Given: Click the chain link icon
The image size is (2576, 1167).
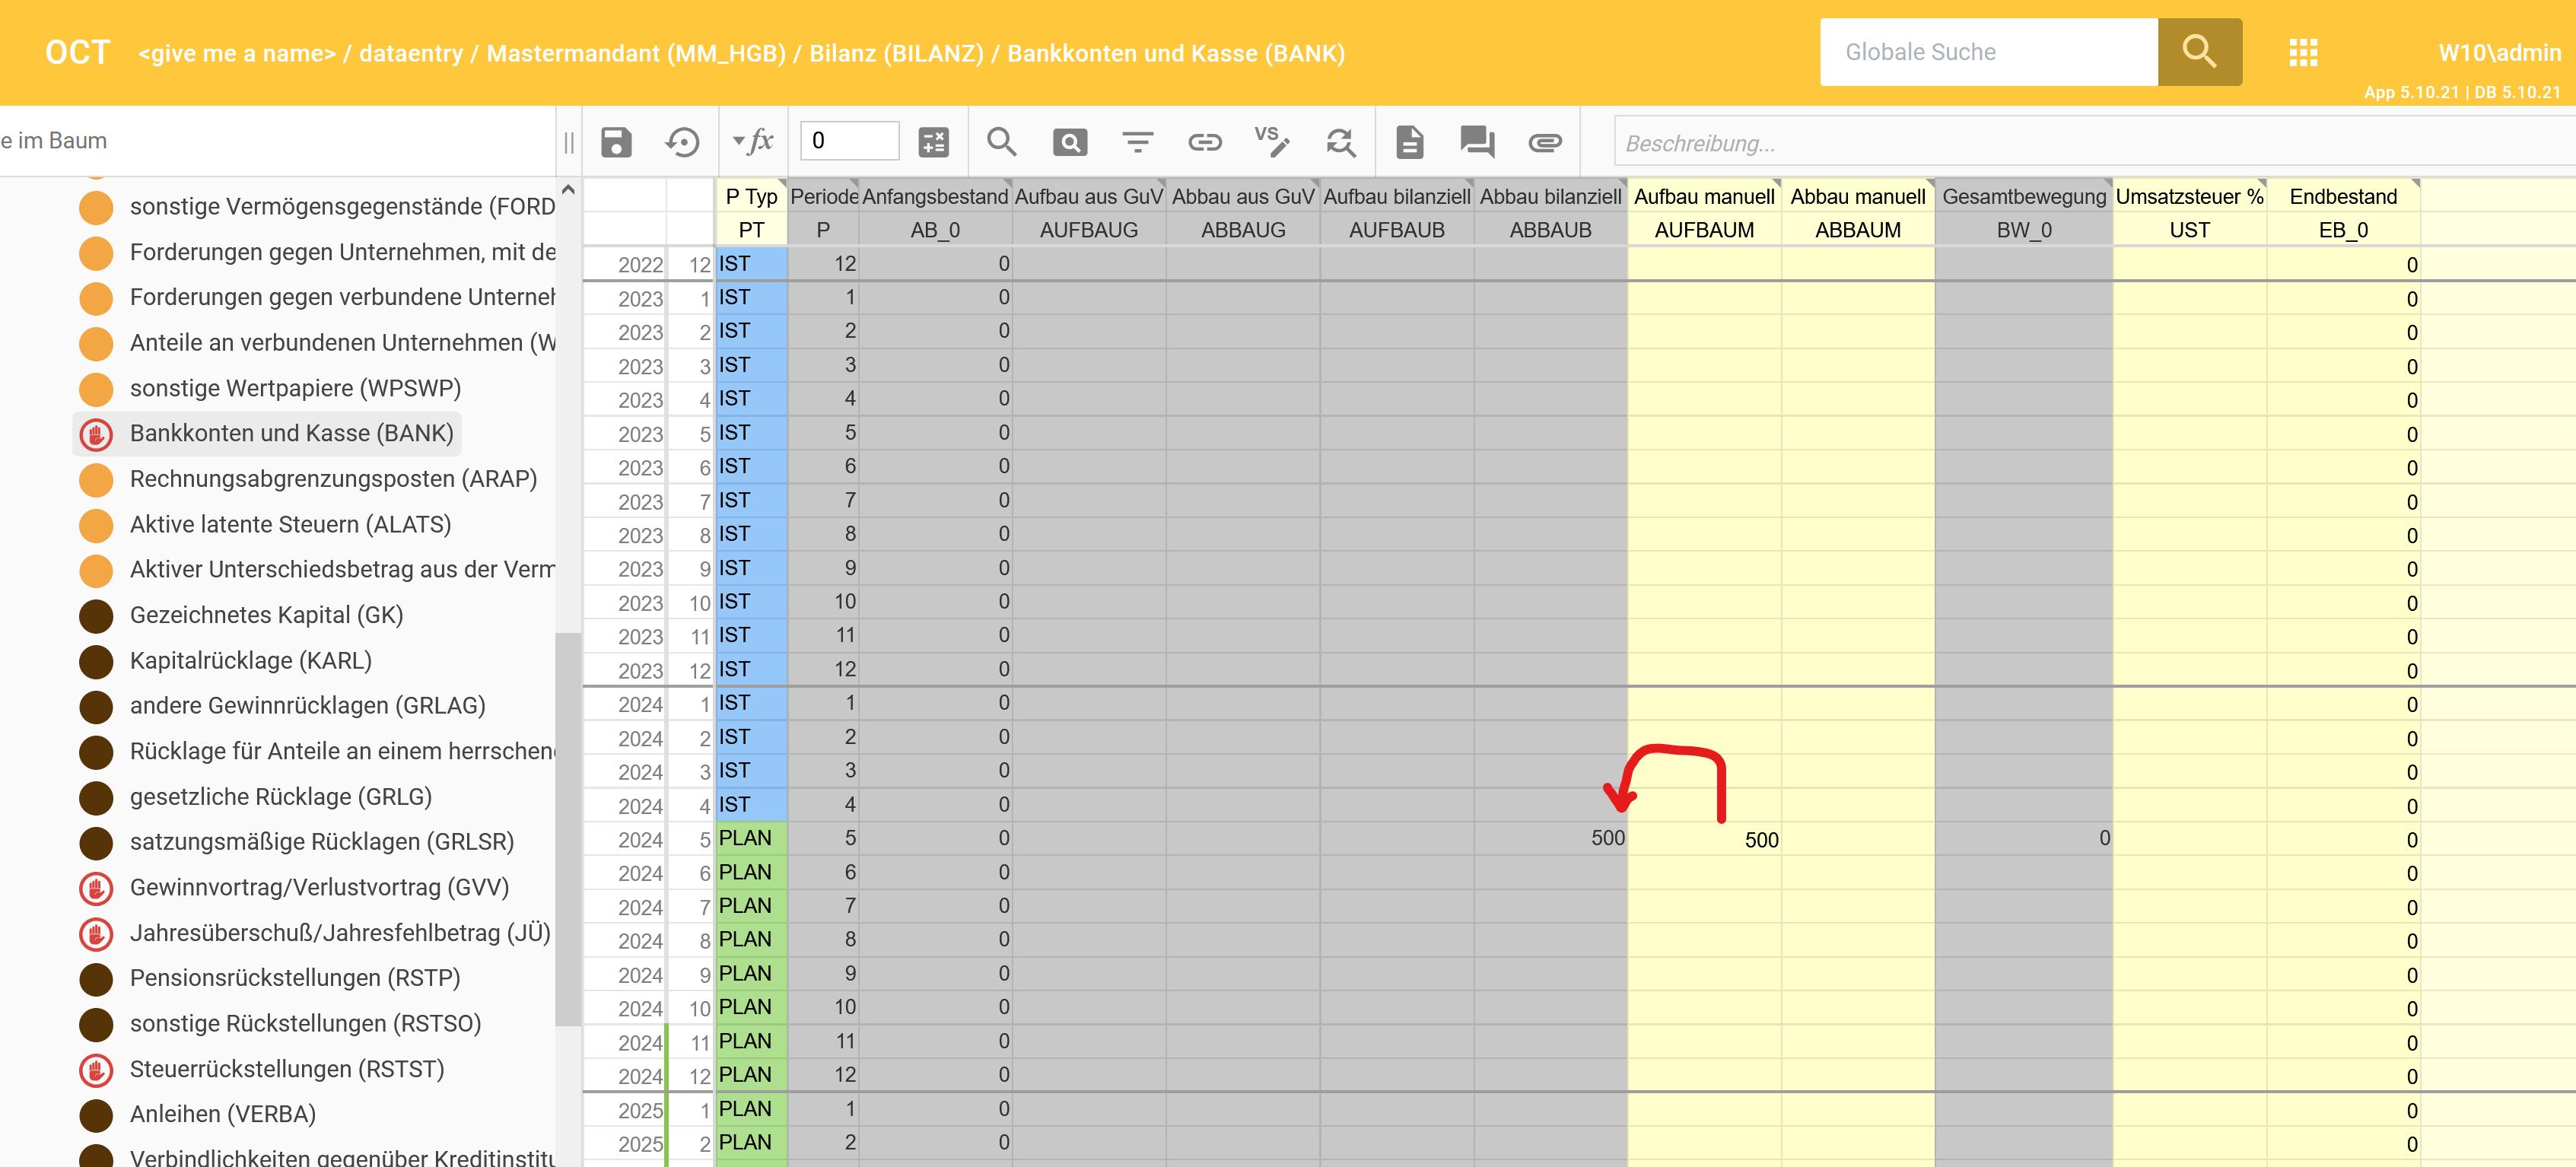Looking at the screenshot, I should 1204,142.
